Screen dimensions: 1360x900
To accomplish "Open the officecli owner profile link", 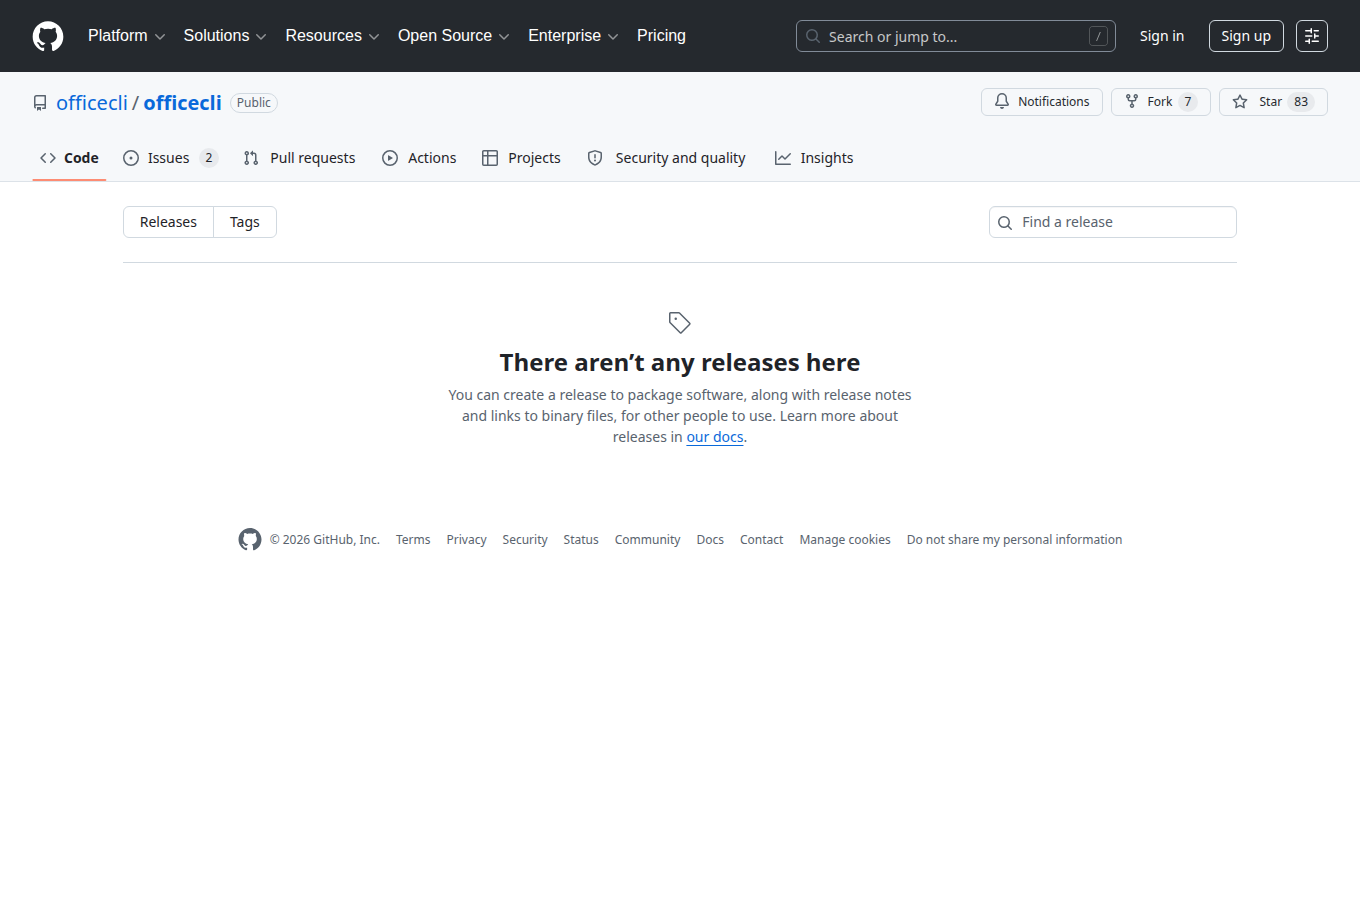I will pos(92,103).
